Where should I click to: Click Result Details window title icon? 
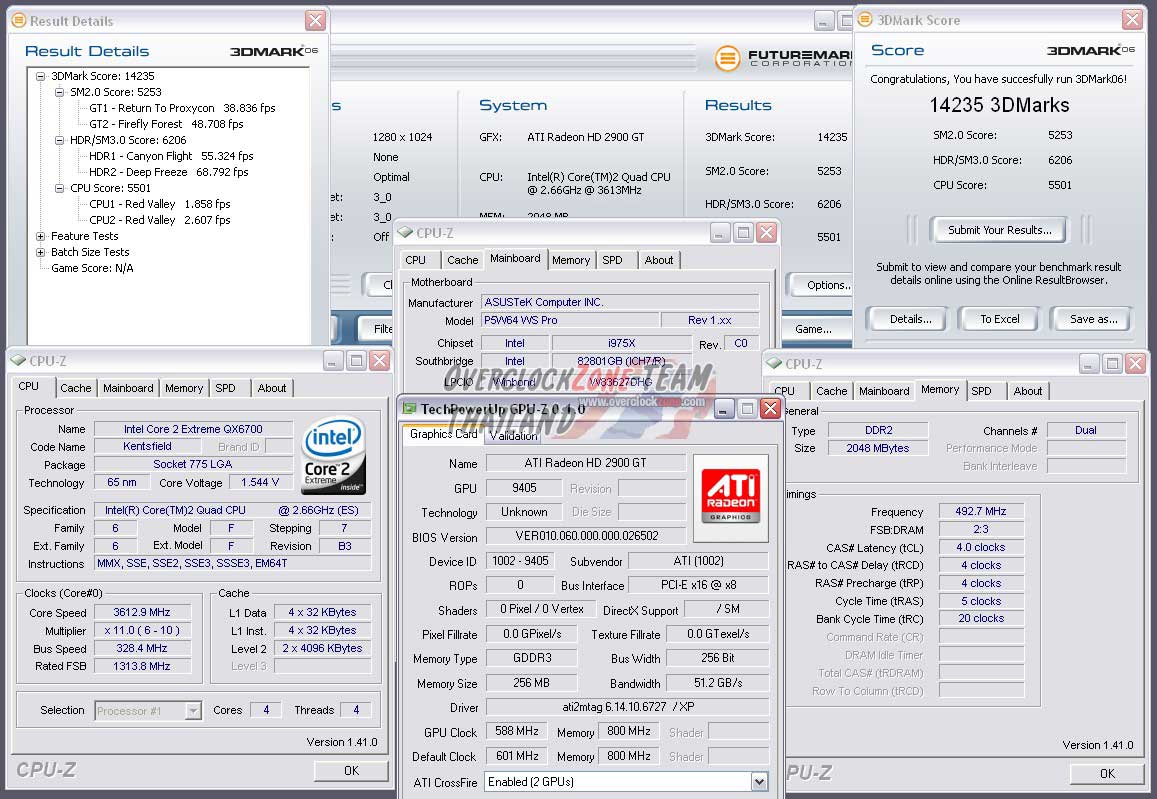click(19, 21)
